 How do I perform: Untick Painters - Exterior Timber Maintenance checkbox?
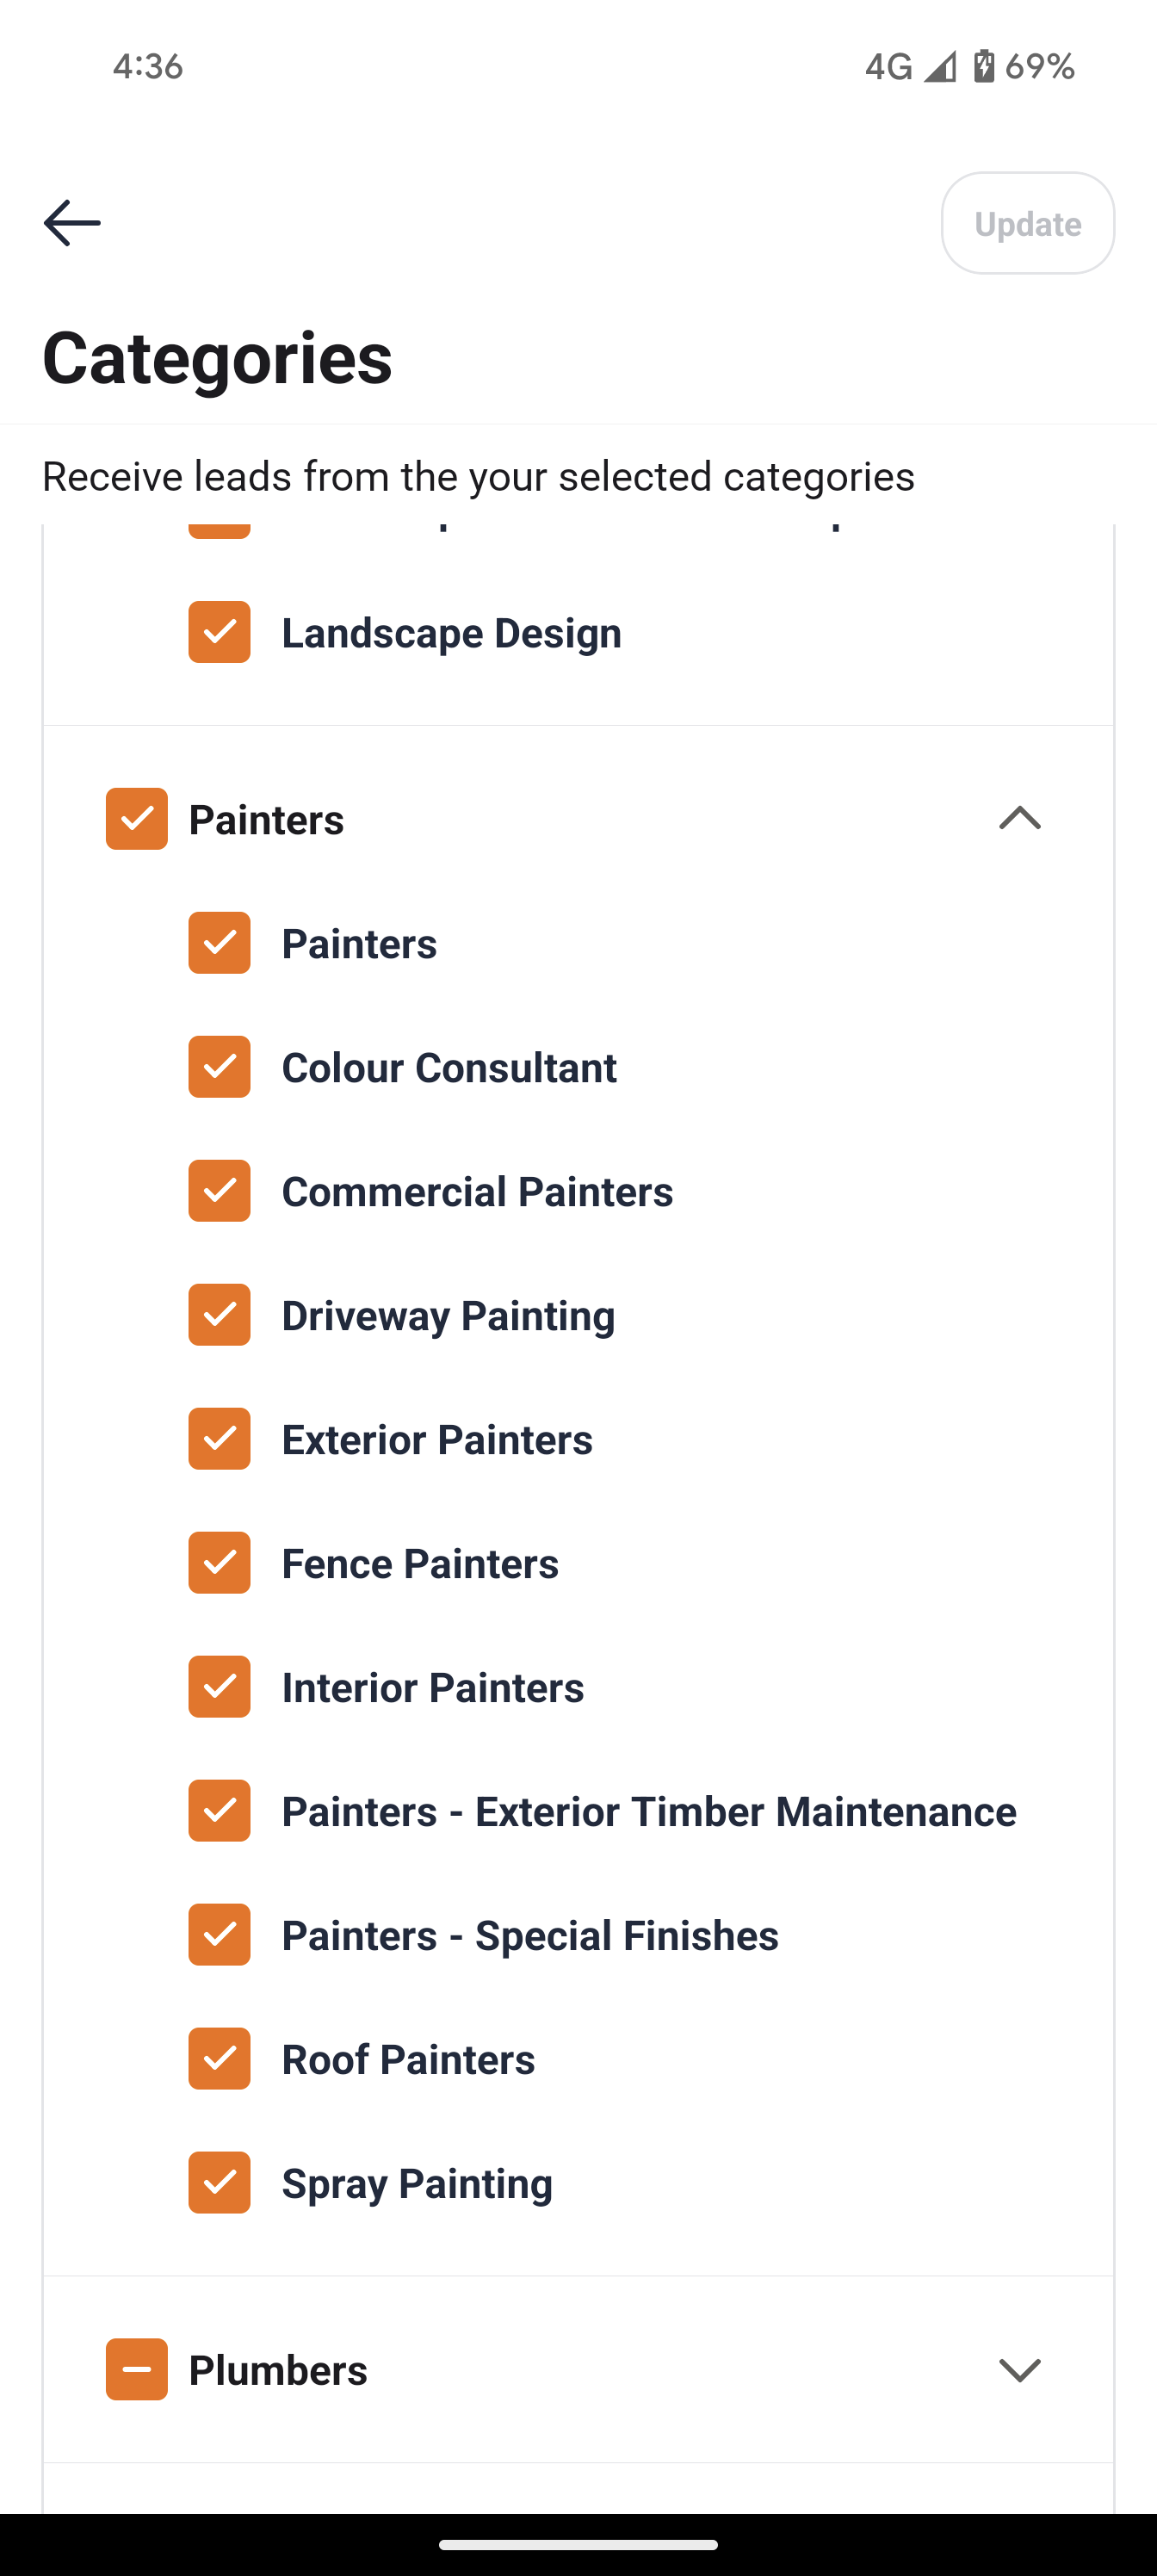pos(219,1811)
